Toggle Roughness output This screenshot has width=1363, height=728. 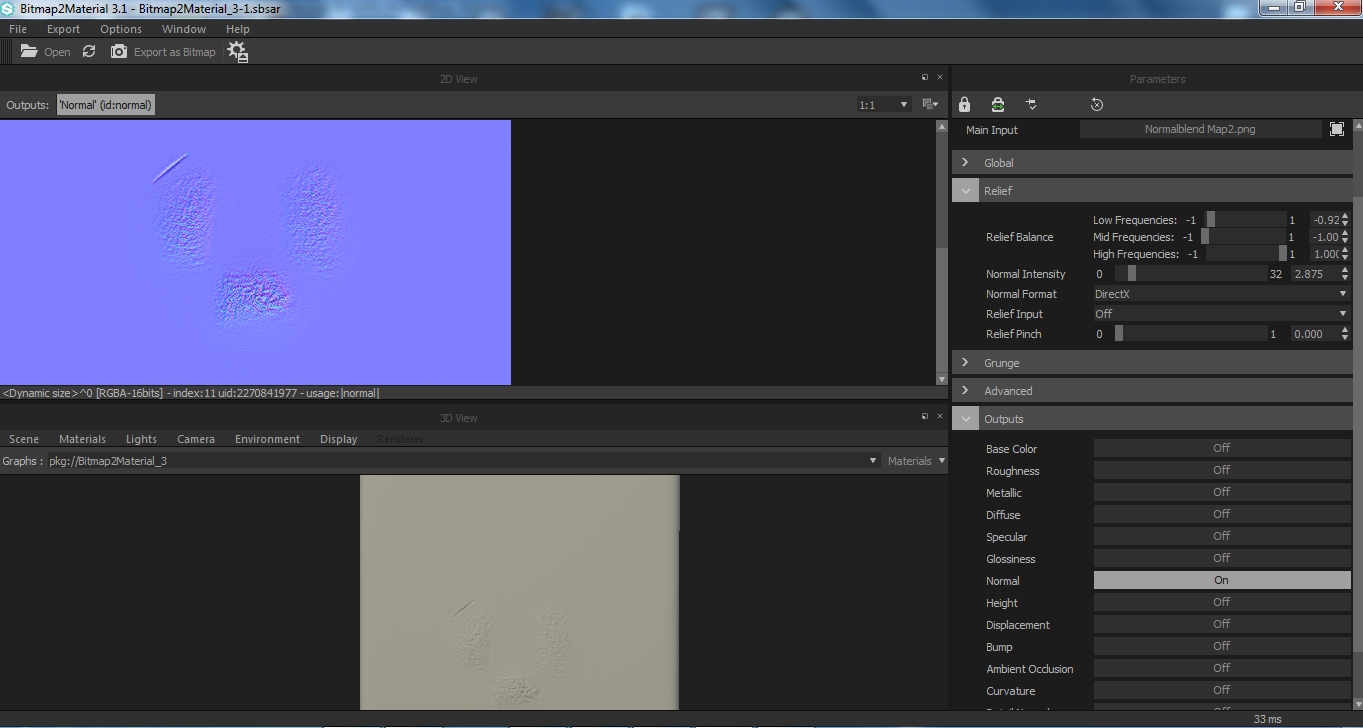[x=1221, y=470]
